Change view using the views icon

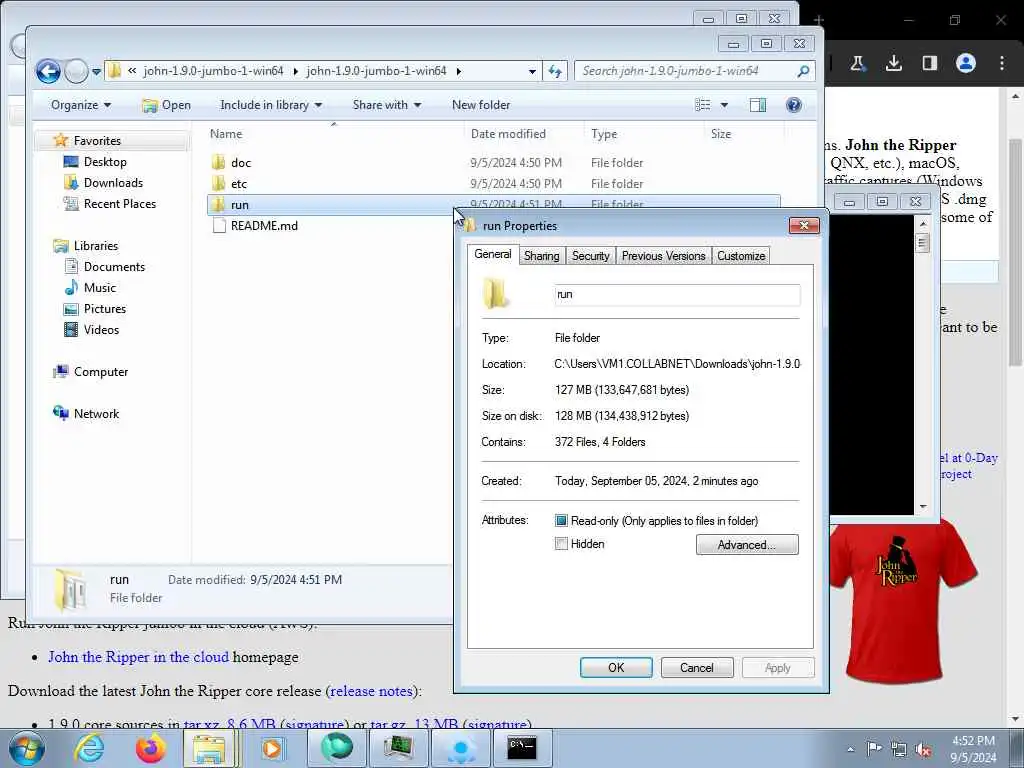(x=703, y=105)
